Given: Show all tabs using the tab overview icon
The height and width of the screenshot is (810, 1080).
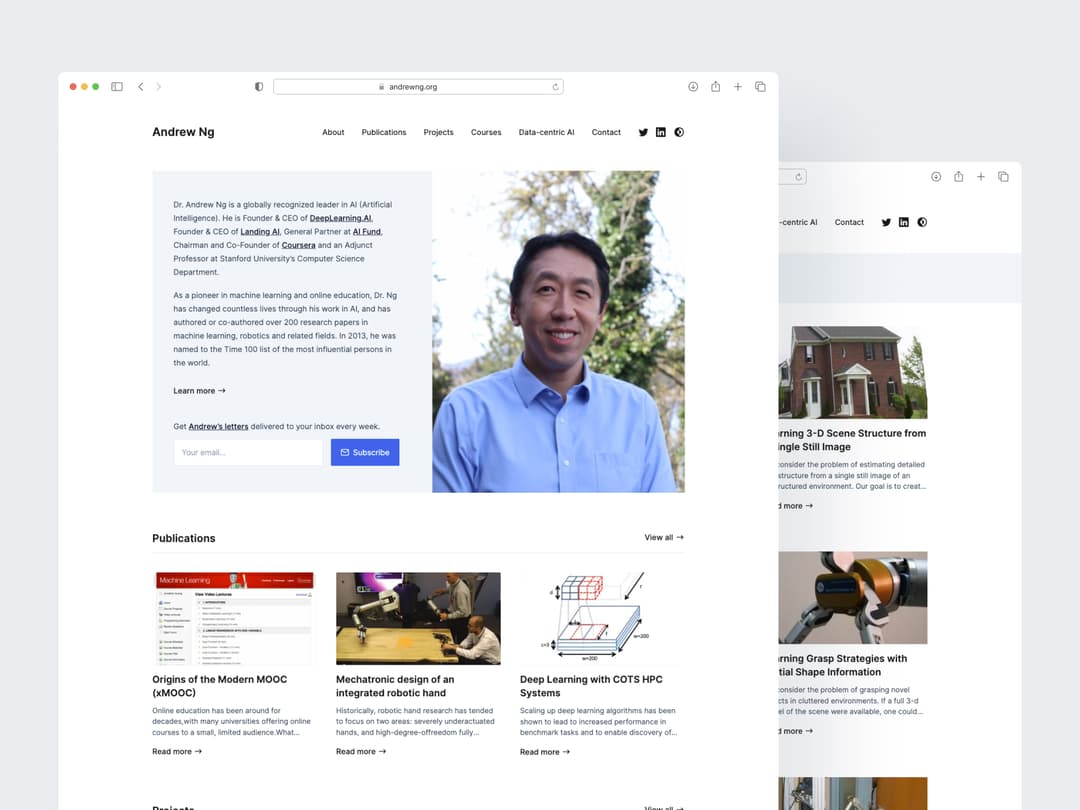Looking at the screenshot, I should click(760, 86).
